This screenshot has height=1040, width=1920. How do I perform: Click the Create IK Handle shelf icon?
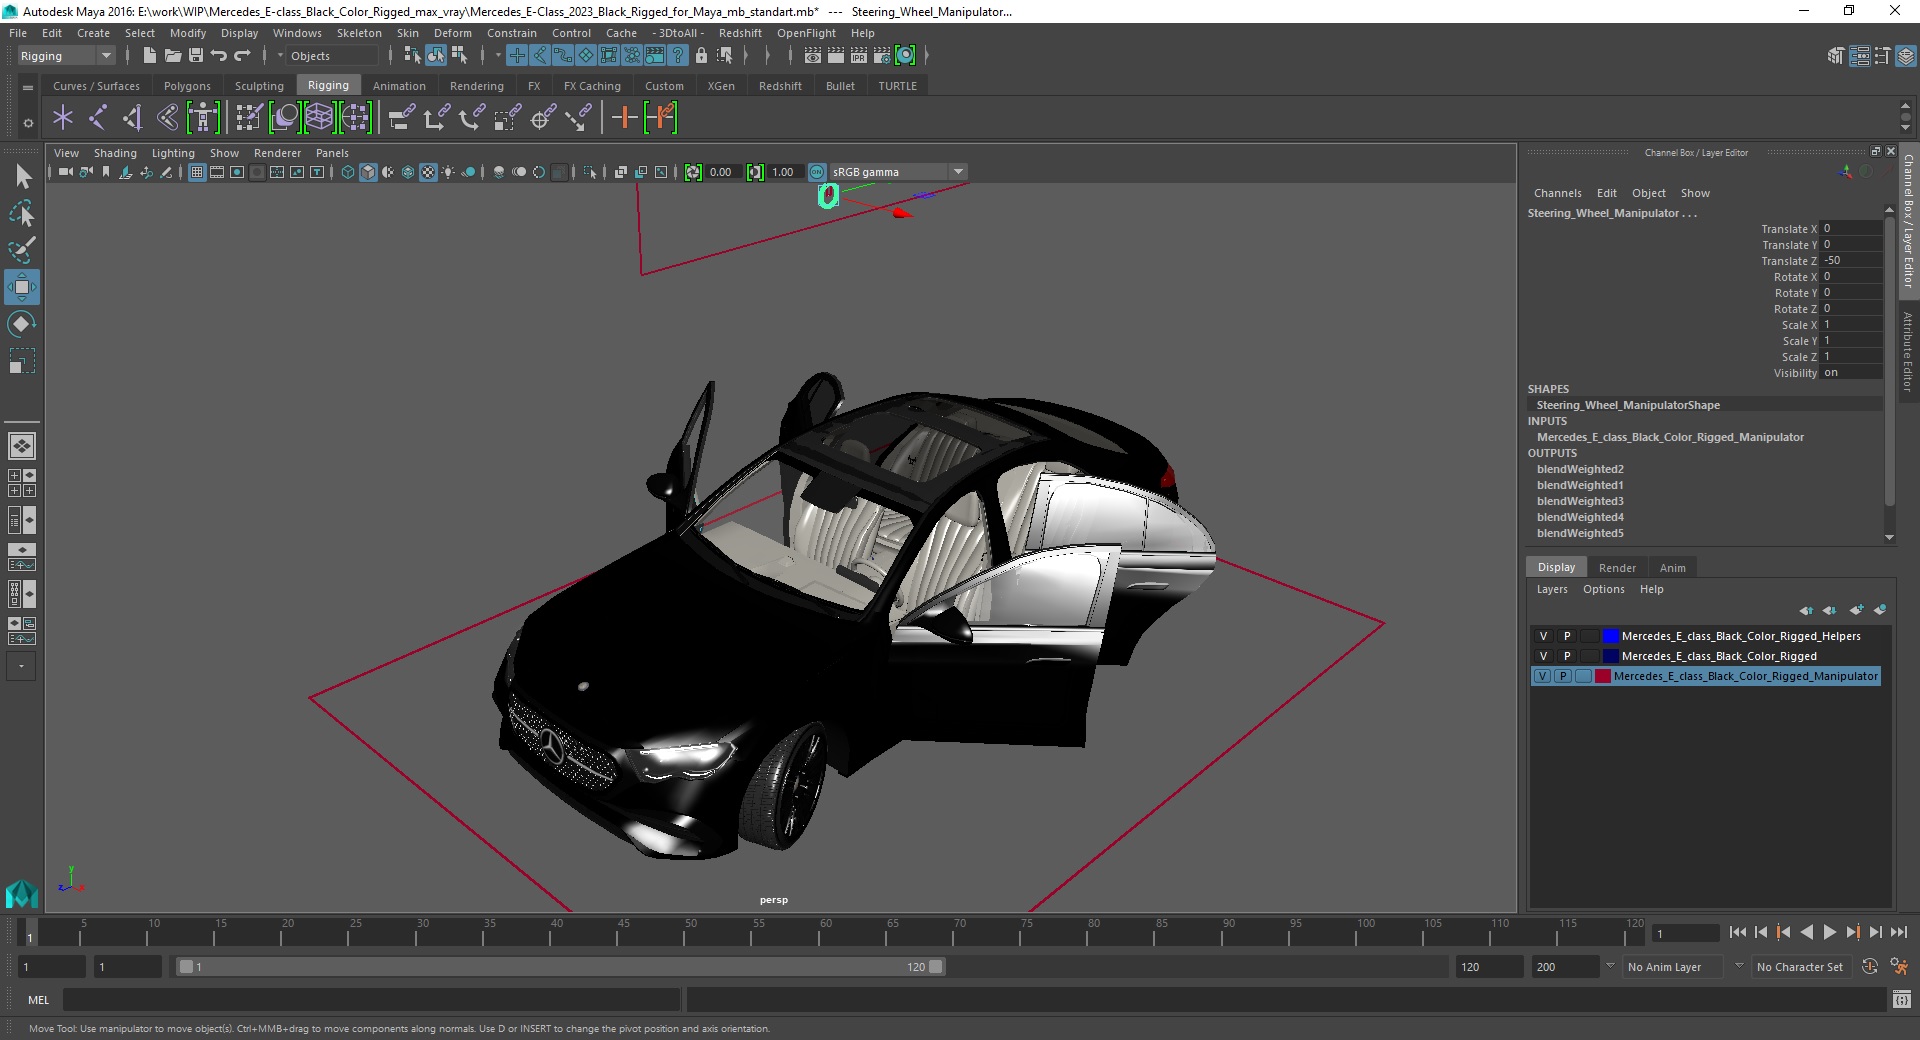(132, 118)
